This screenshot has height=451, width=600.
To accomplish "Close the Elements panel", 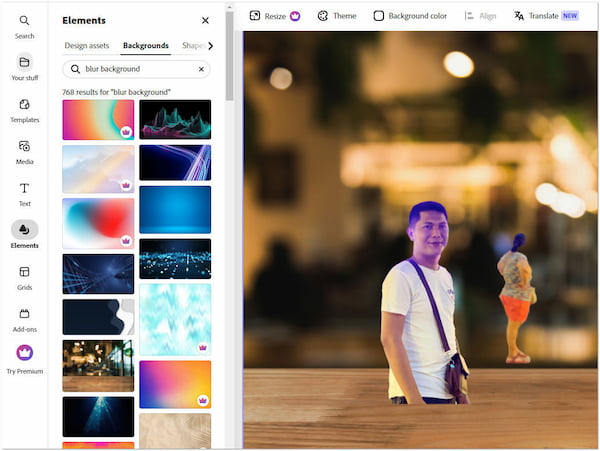I will [x=205, y=20].
